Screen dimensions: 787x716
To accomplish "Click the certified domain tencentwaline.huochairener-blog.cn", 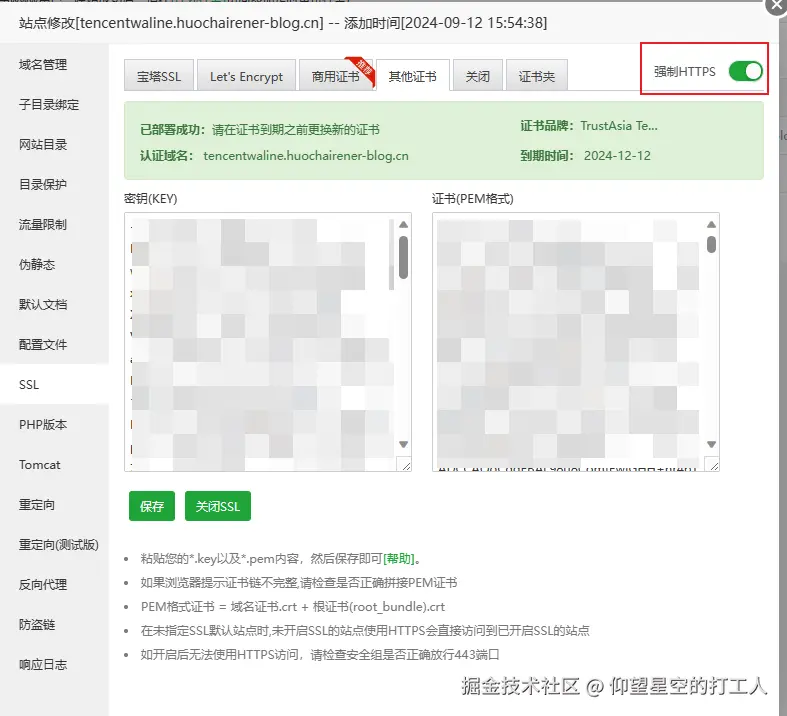I will tap(306, 156).
